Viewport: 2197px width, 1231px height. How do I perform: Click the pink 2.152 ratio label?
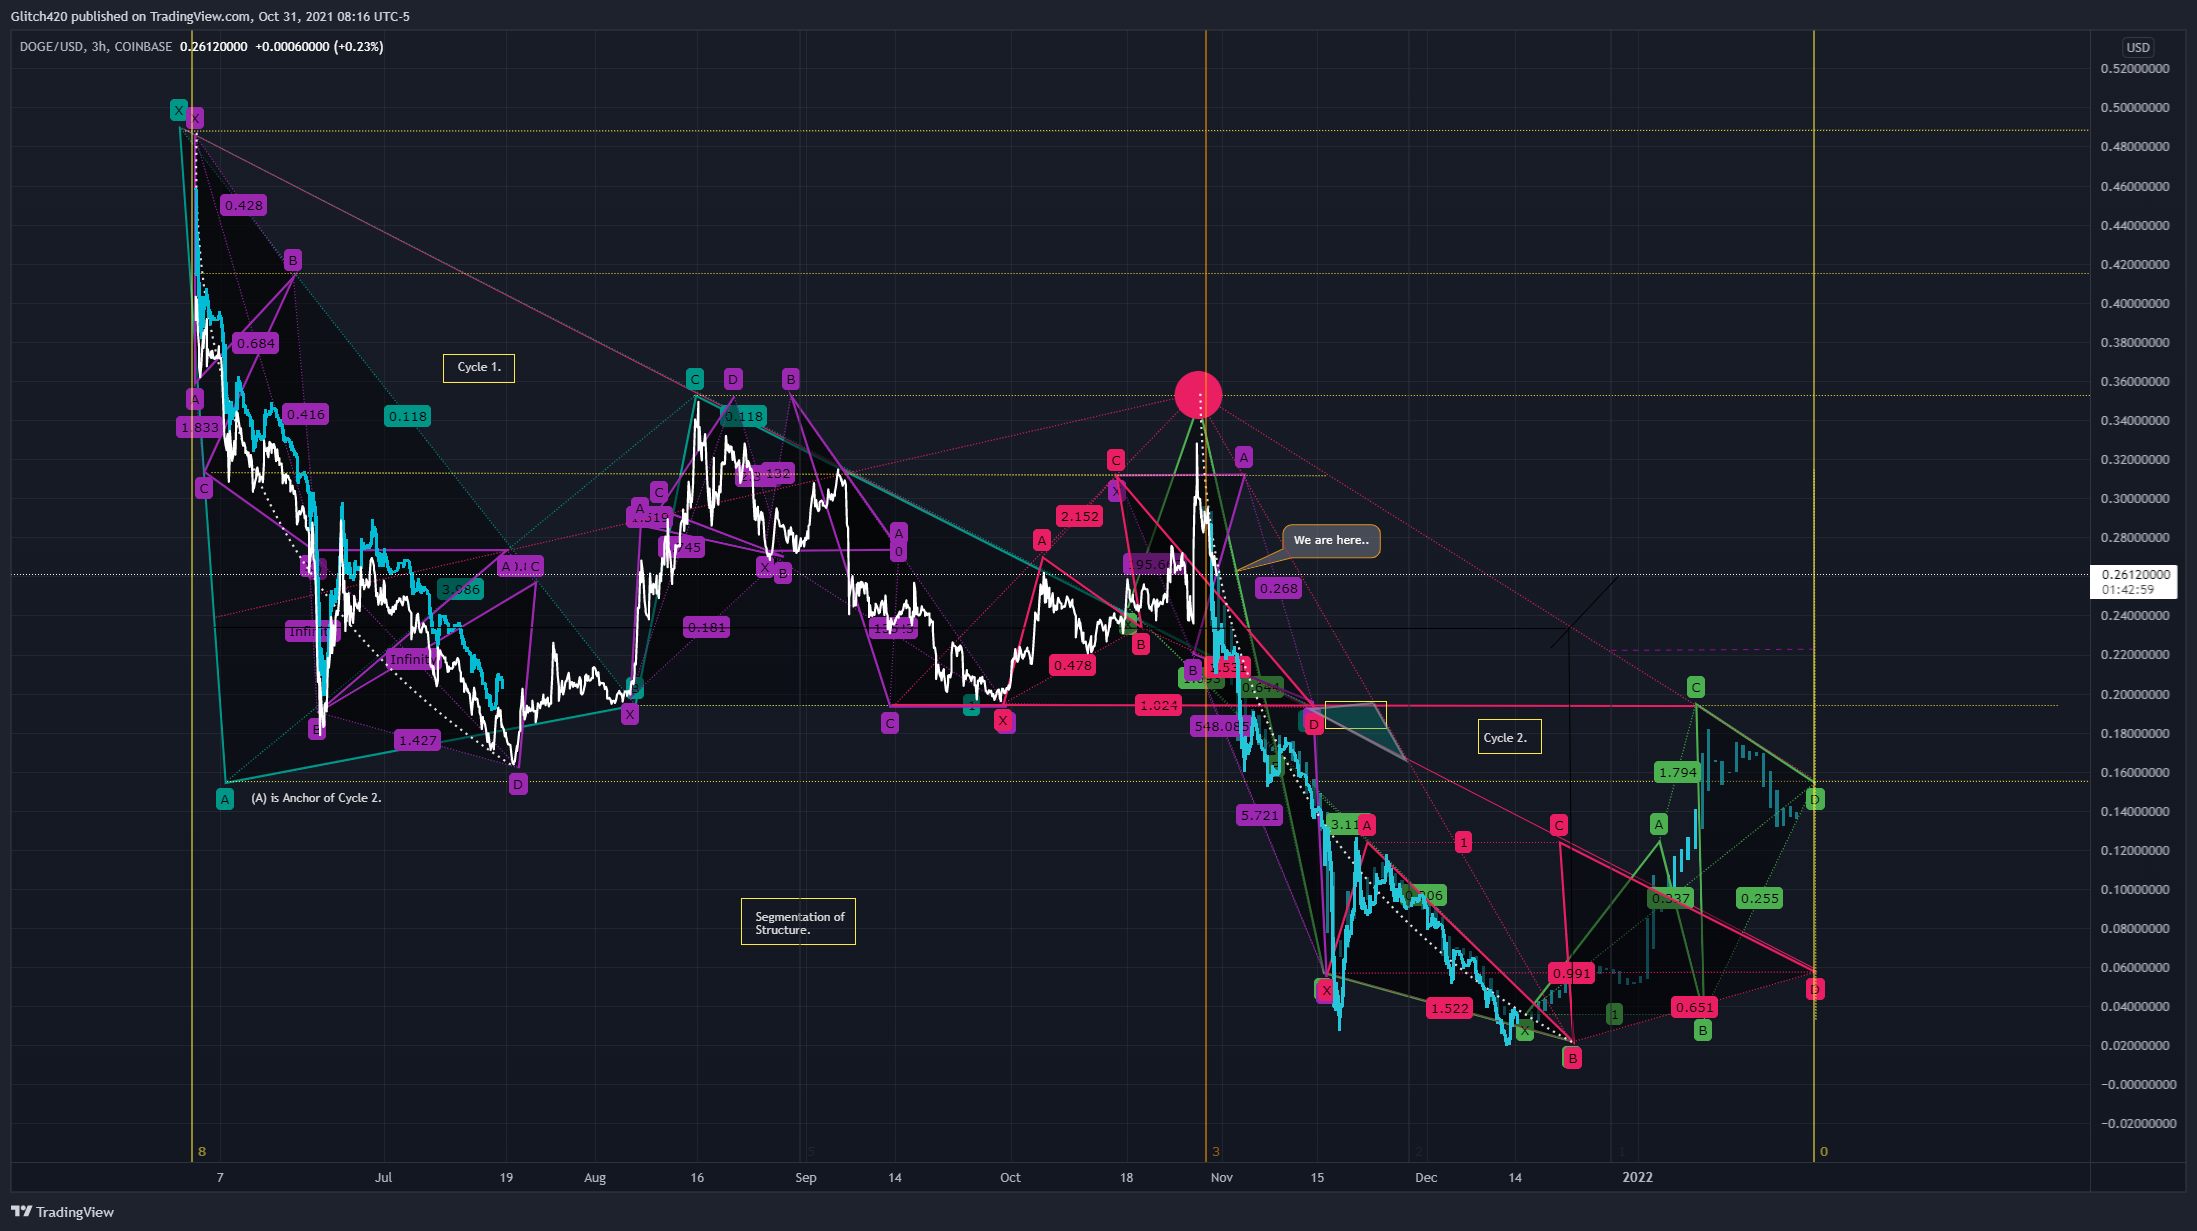point(1080,516)
